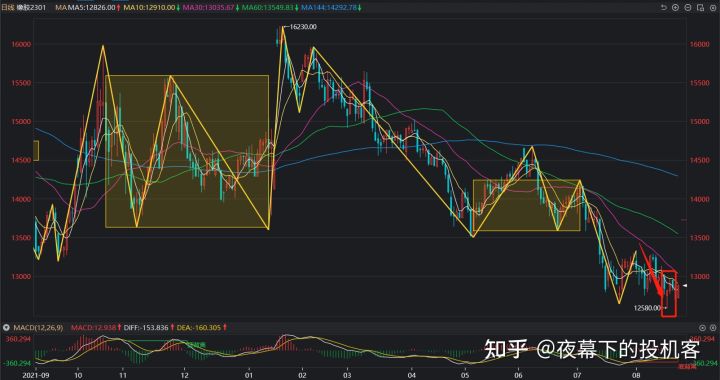Close the MACD indicator panel

click(713, 328)
